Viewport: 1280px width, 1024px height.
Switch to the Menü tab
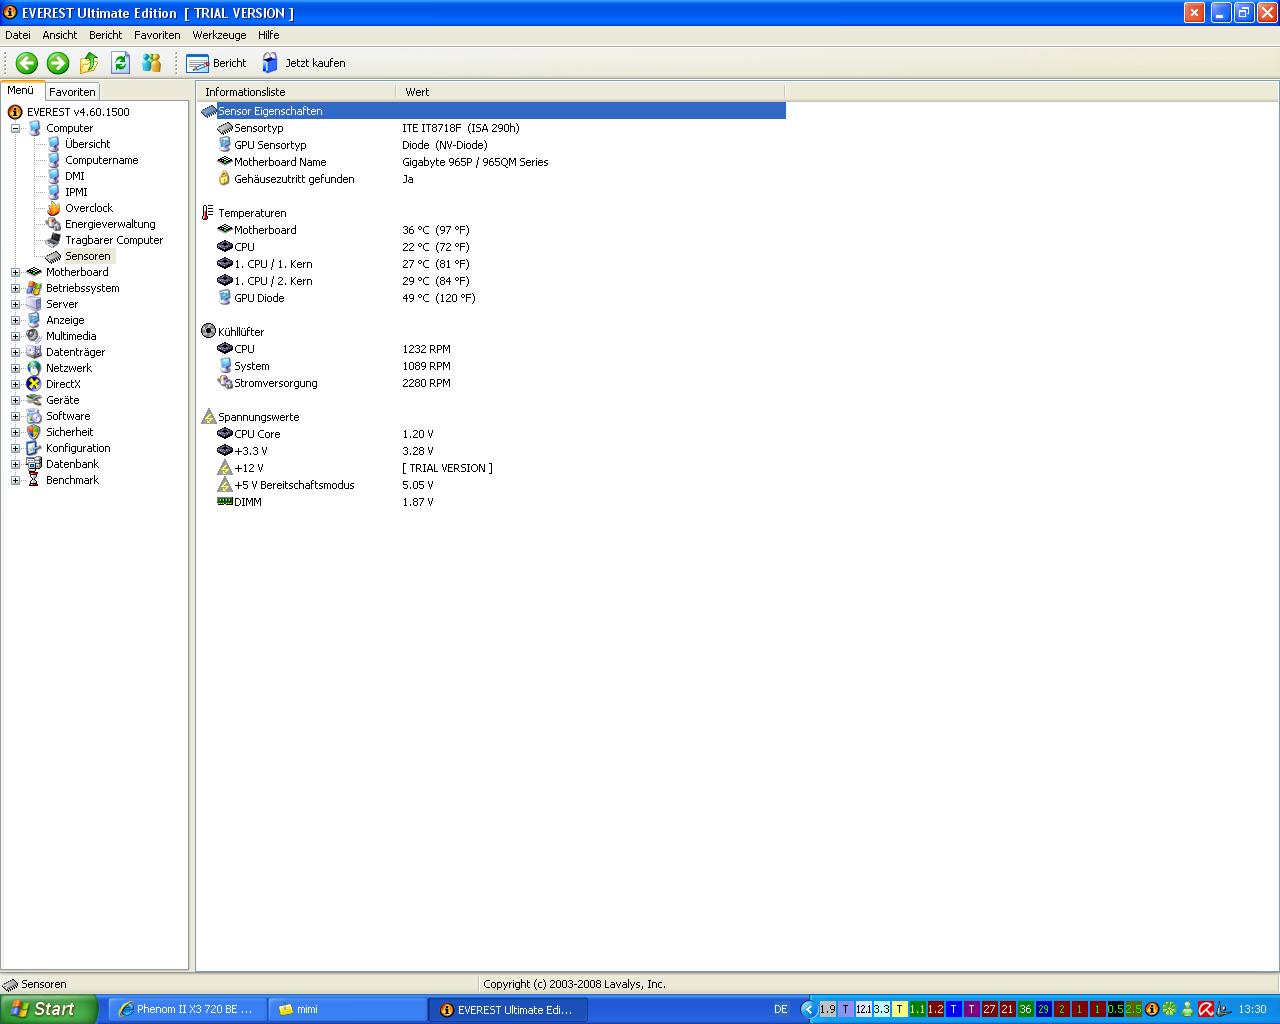click(x=21, y=90)
